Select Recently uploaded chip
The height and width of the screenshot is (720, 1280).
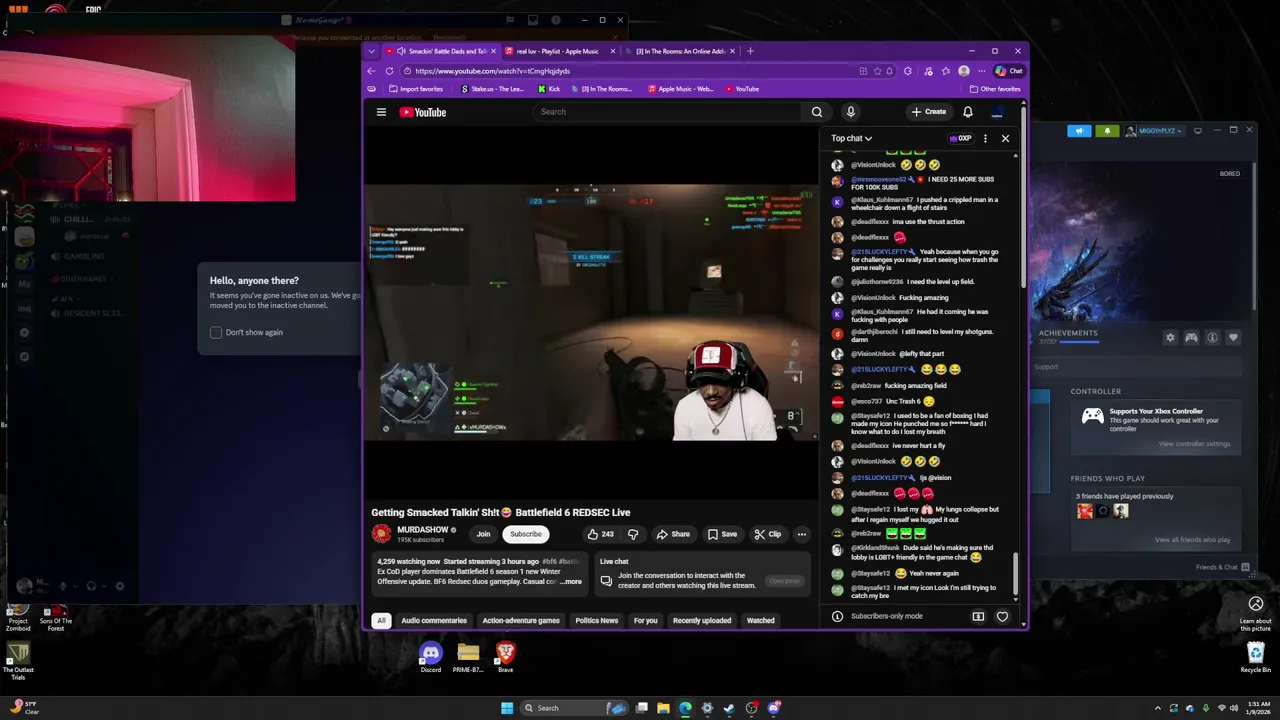[702, 620]
